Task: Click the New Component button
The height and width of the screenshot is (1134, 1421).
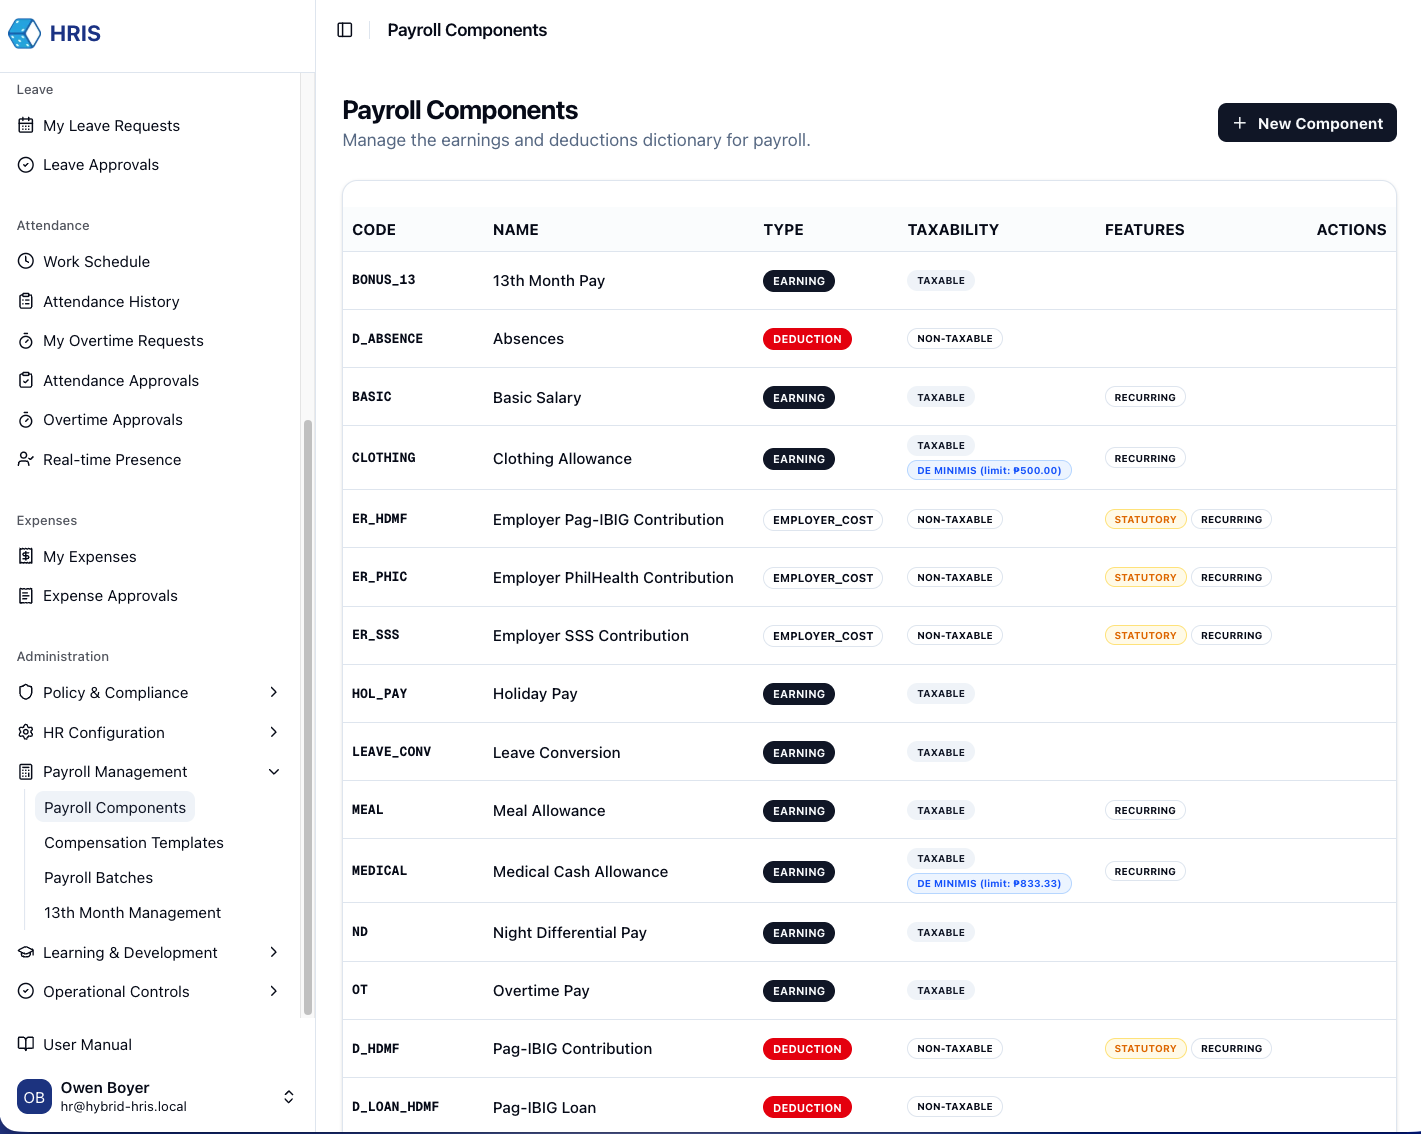Action: point(1306,123)
